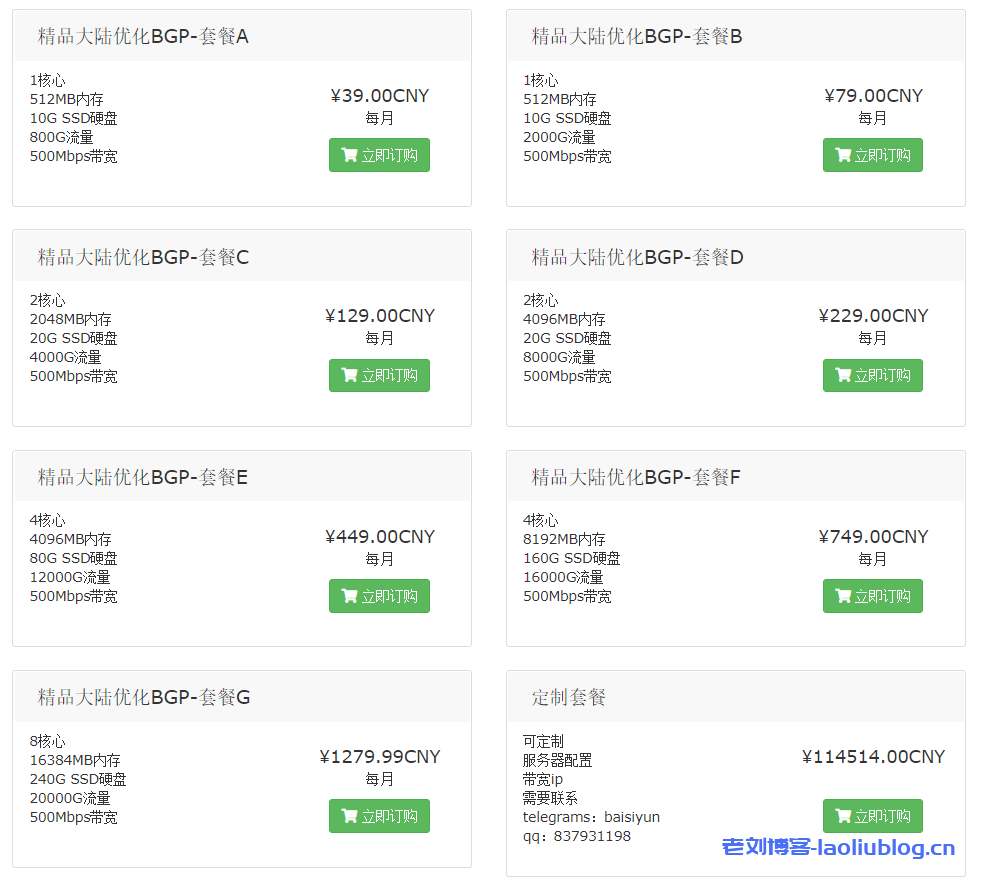Click 立即订购 for the 定制套餐 plan

pos(872,816)
